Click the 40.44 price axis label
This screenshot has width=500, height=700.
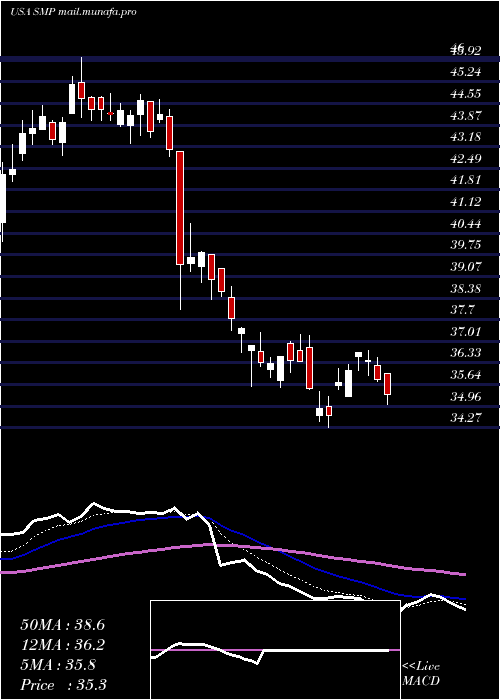466,223
